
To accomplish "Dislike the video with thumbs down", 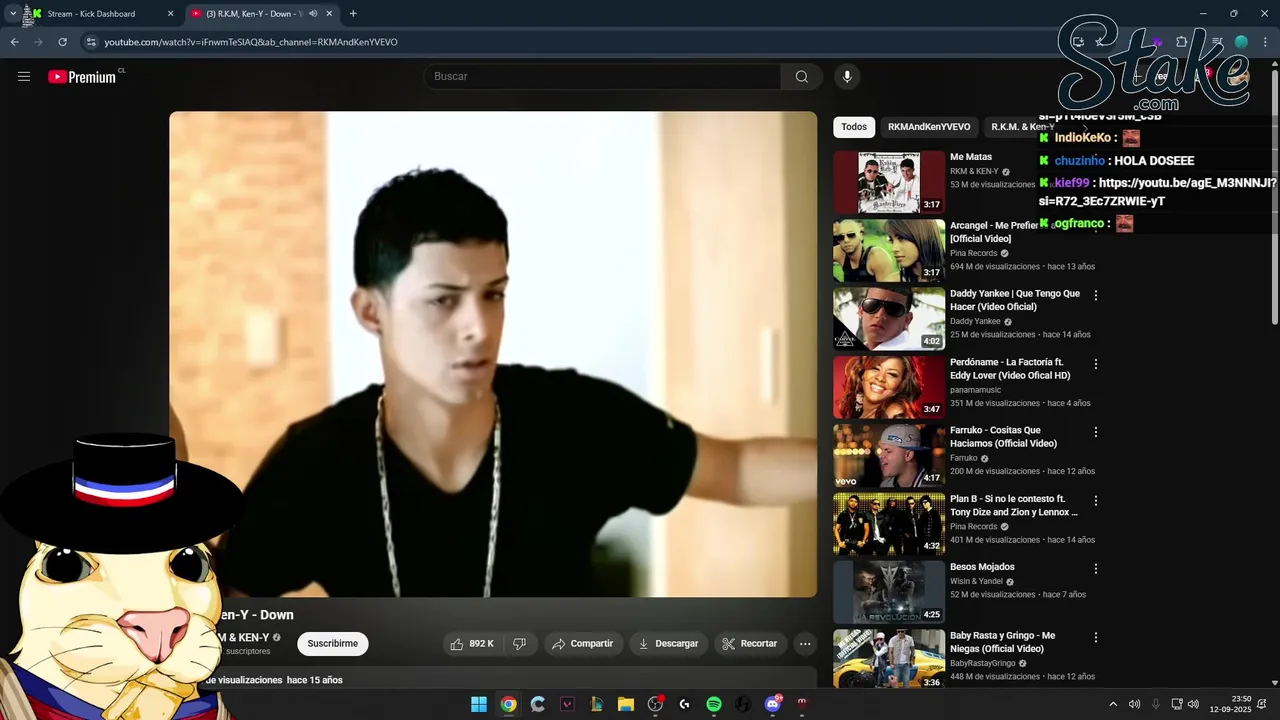I will [520, 644].
